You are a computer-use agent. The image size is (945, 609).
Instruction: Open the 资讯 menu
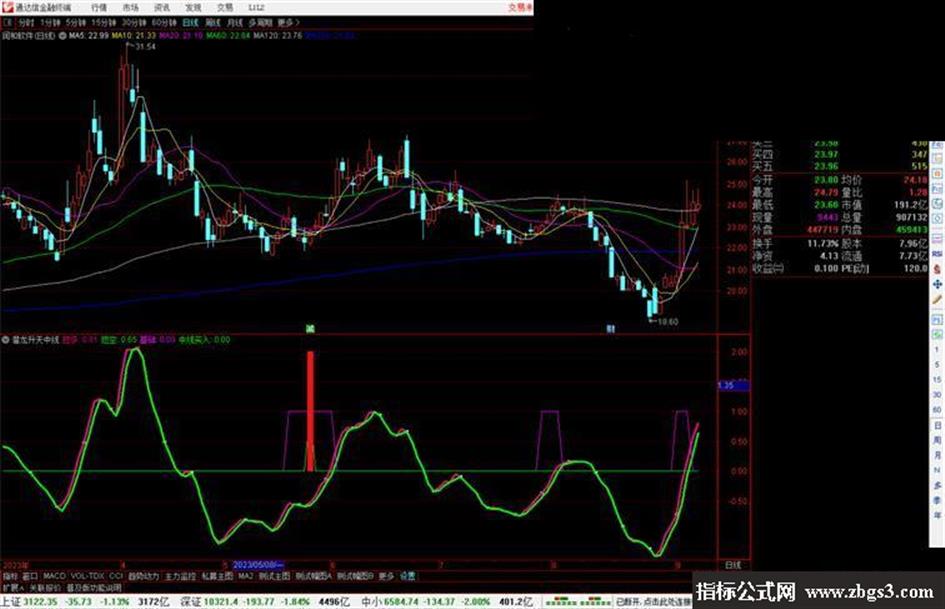click(162, 8)
